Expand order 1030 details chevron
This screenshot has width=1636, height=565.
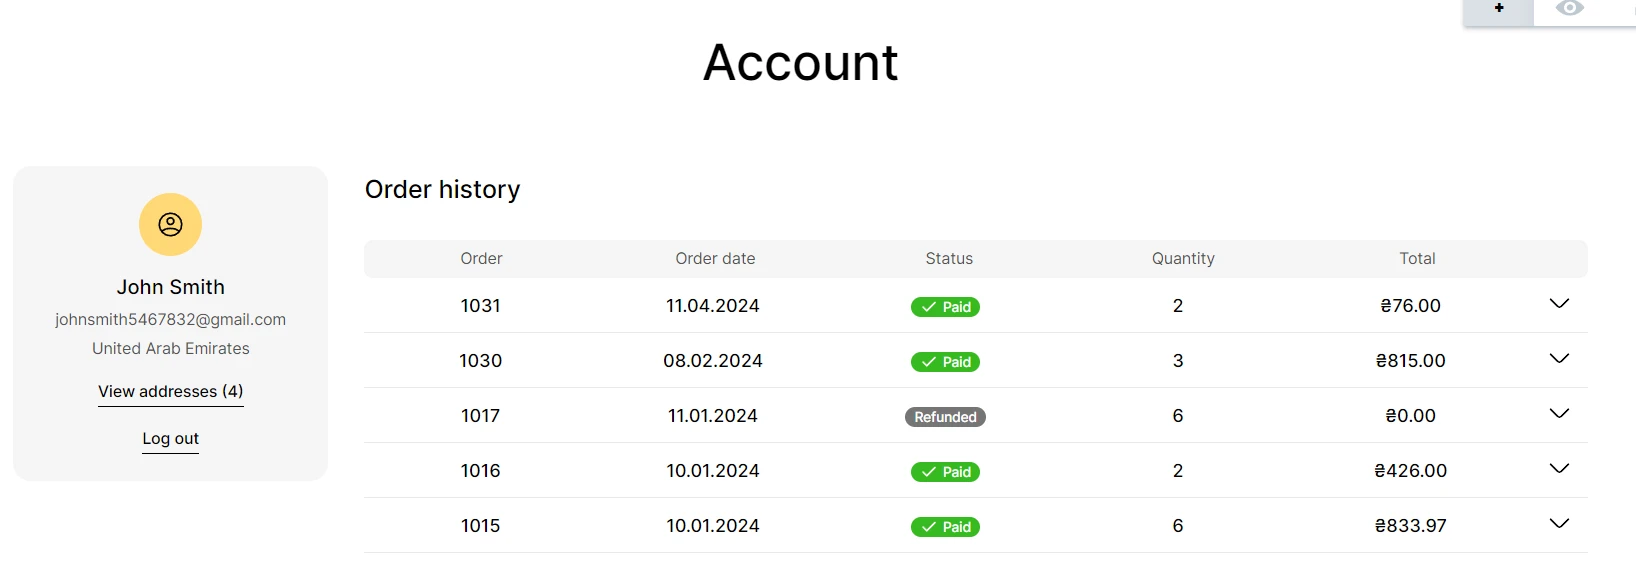(x=1559, y=359)
